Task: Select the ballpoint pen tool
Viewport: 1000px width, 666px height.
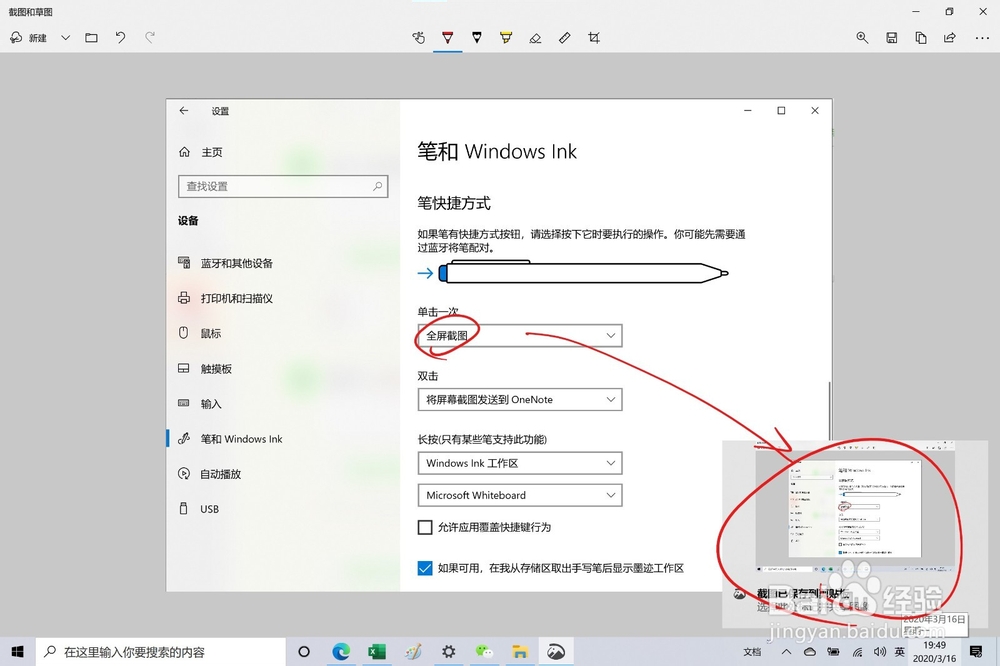Action: [x=447, y=37]
